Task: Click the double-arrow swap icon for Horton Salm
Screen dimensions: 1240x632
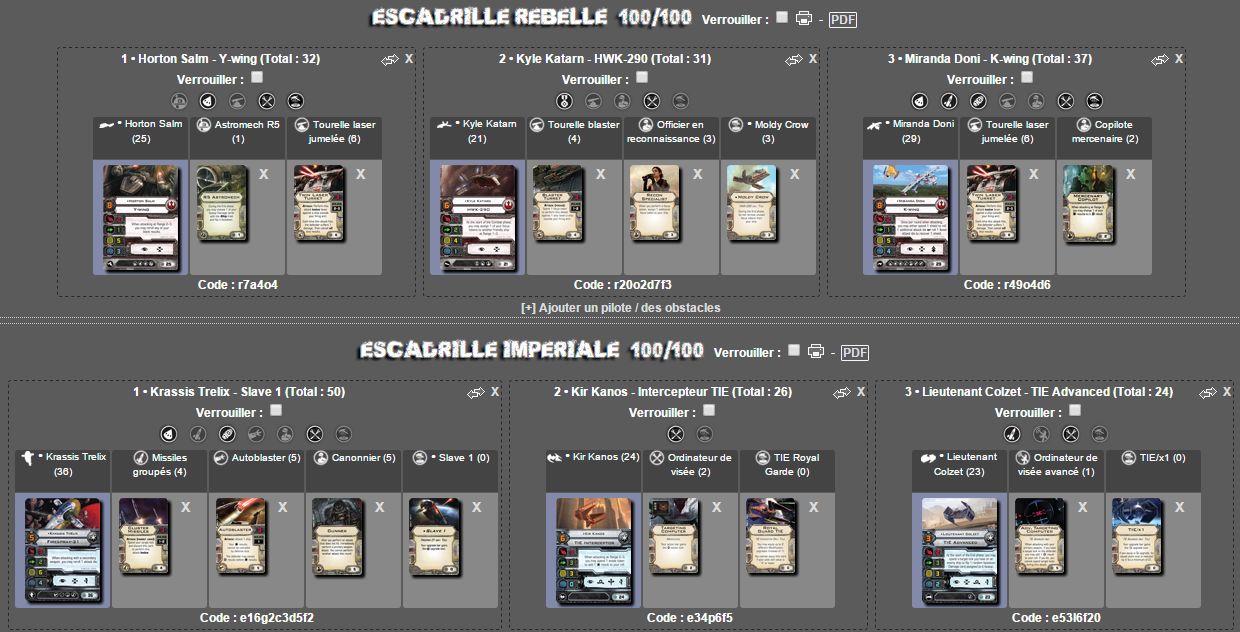Action: 390,60
